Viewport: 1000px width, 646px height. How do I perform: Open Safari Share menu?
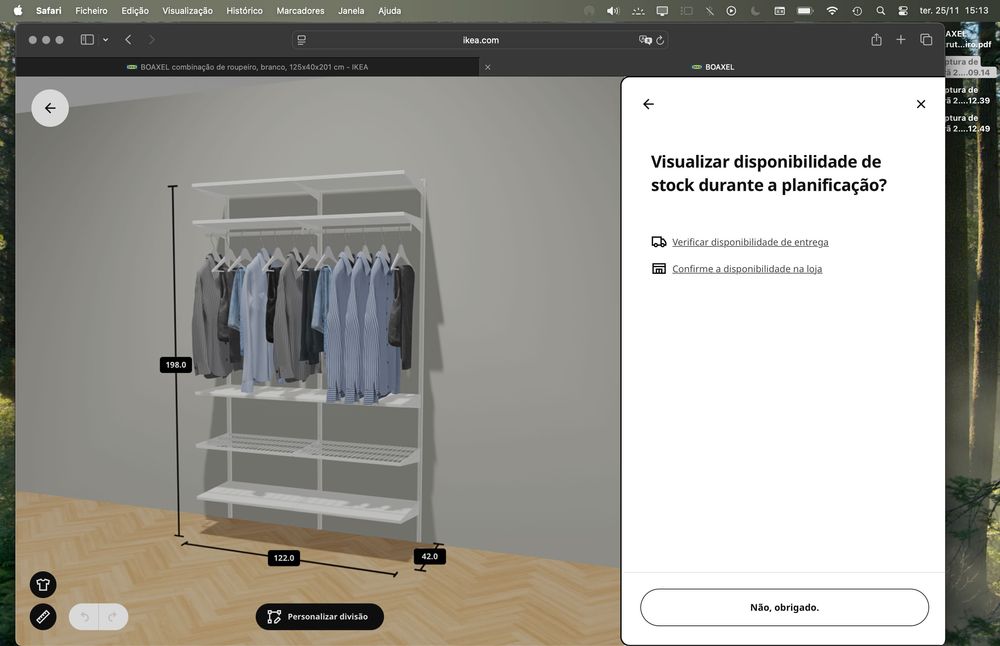pos(876,40)
